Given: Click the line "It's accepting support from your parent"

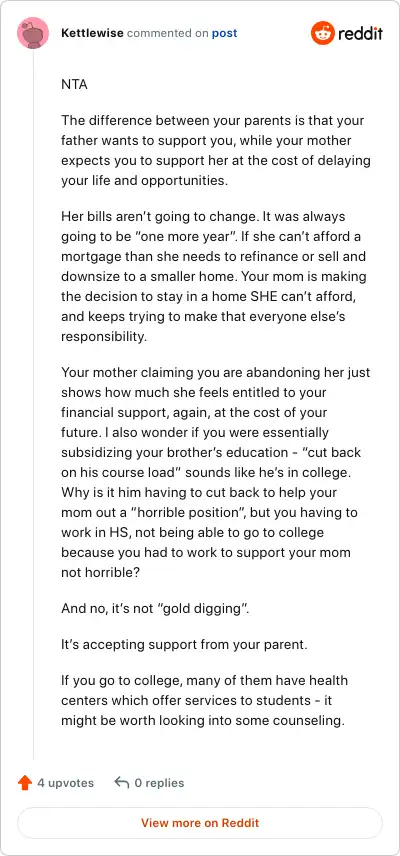Looking at the screenshot, I should 184,644.
